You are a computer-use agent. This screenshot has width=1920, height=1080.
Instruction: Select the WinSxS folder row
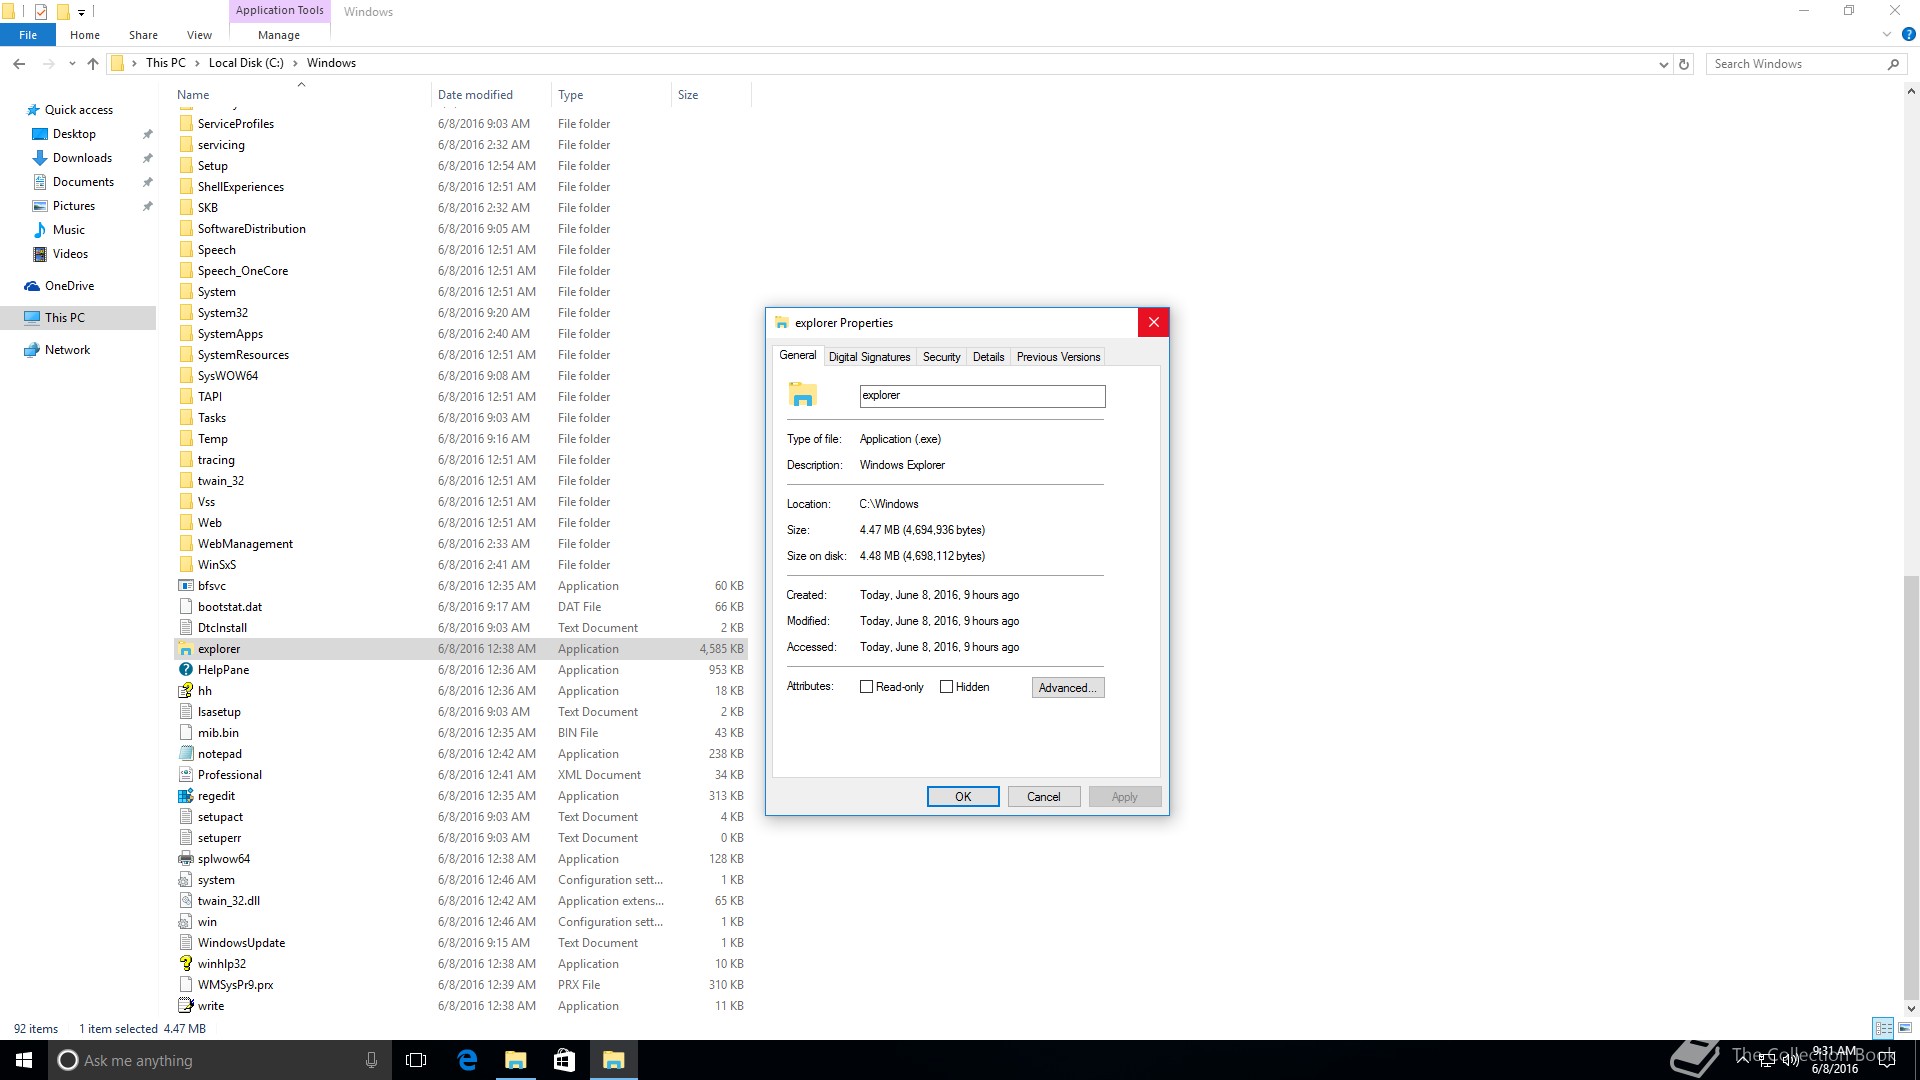click(x=461, y=565)
